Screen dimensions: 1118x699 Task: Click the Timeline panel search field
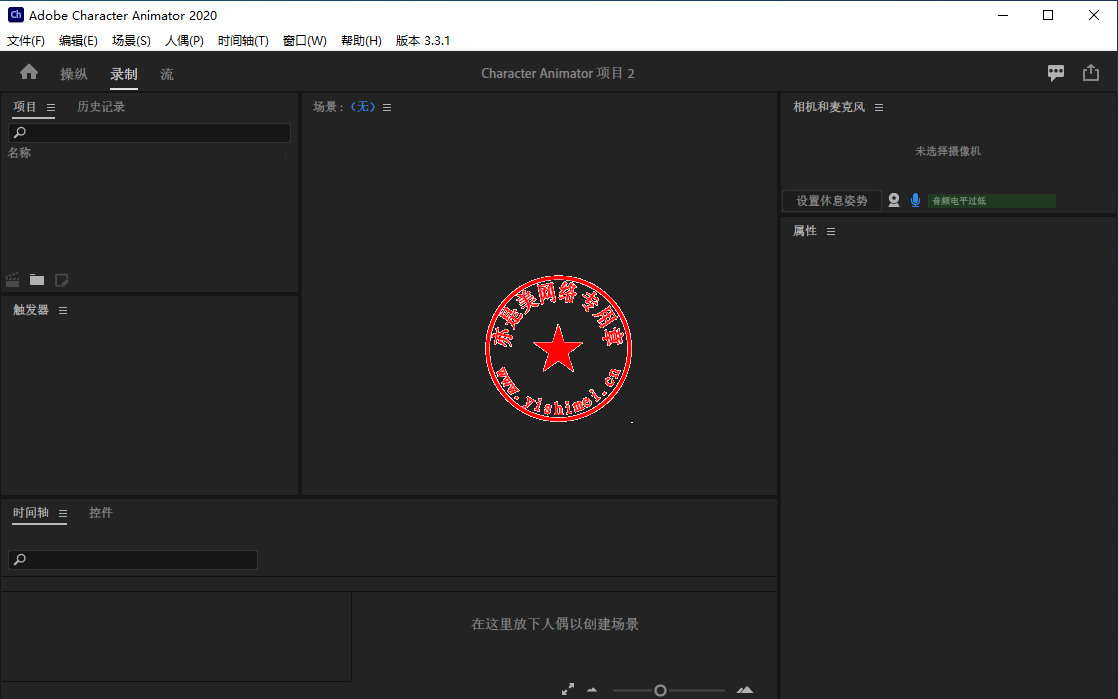pos(133,560)
